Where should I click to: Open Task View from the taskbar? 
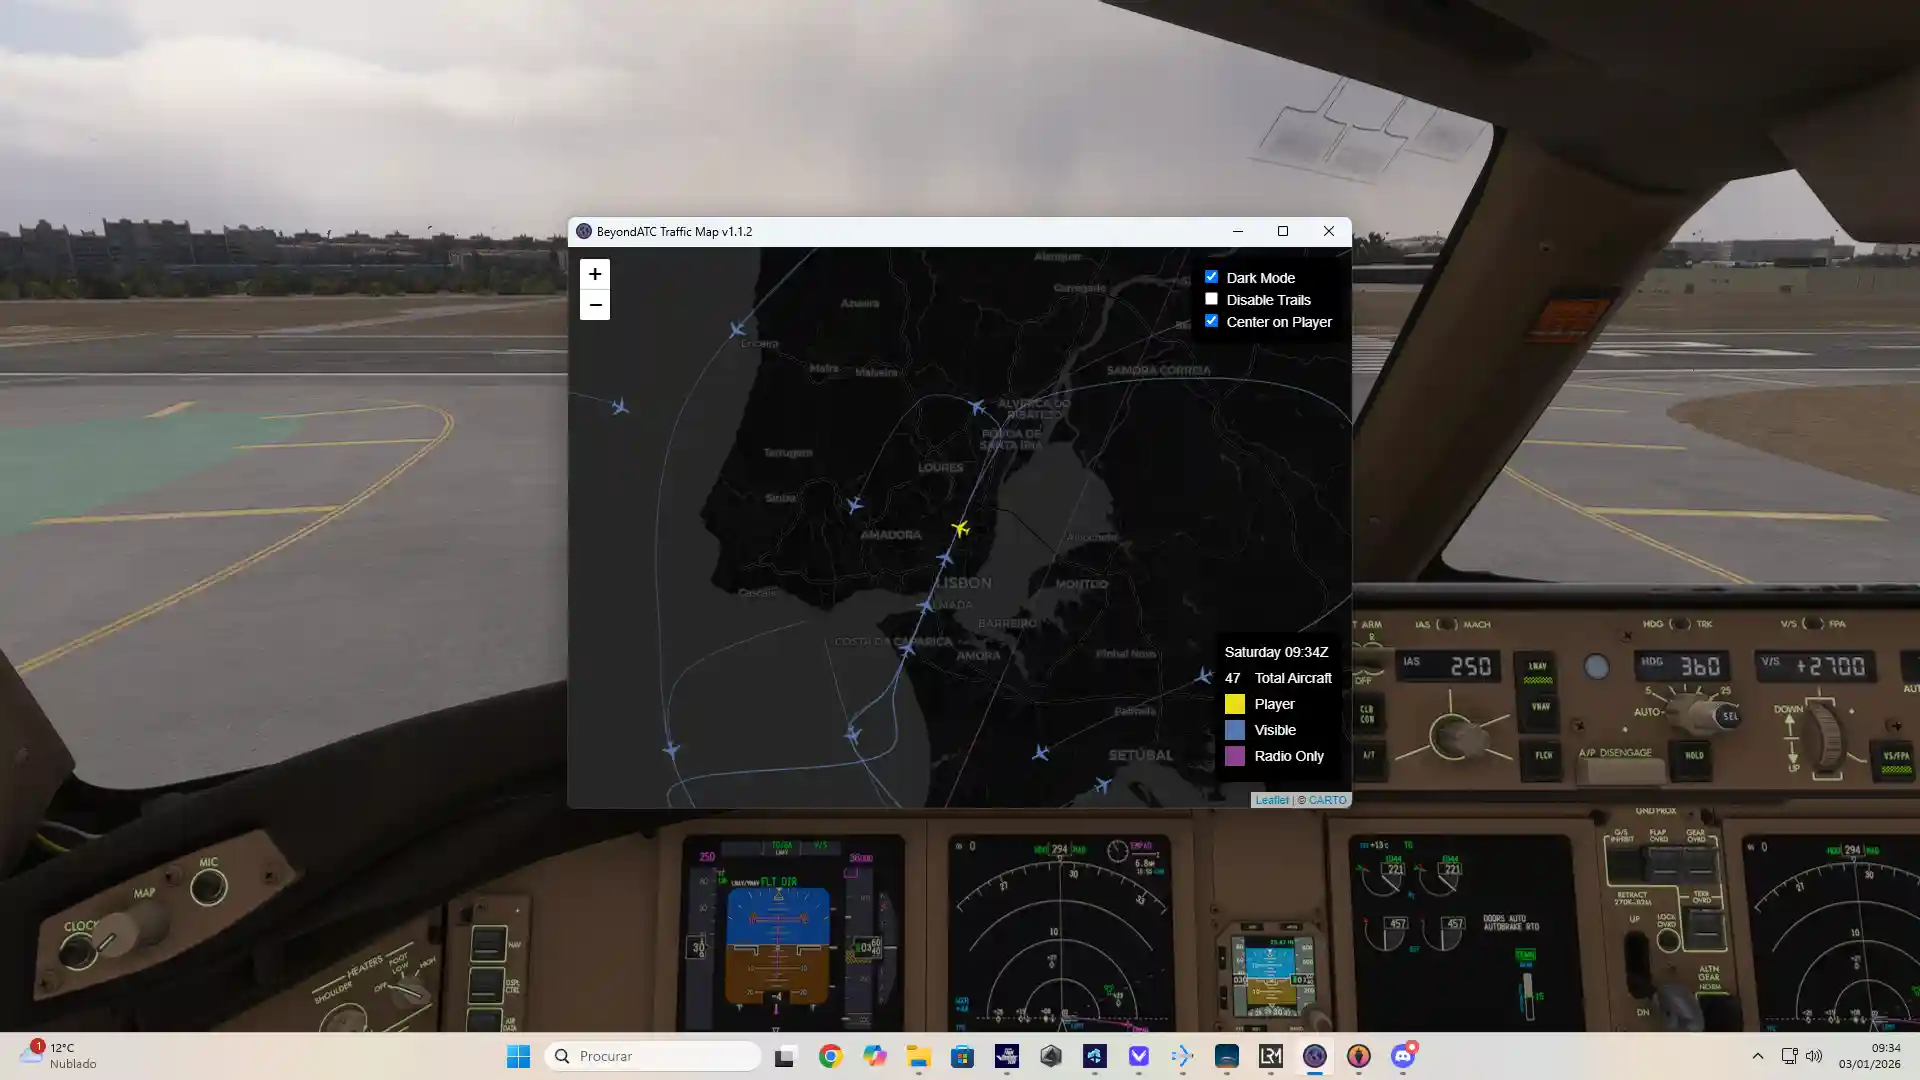(x=785, y=1056)
